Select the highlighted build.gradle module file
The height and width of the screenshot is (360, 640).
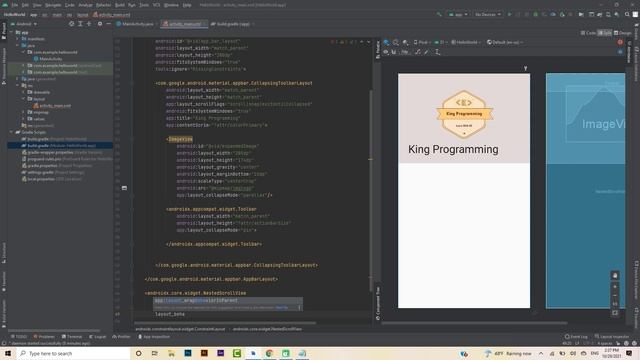click(x=60, y=145)
